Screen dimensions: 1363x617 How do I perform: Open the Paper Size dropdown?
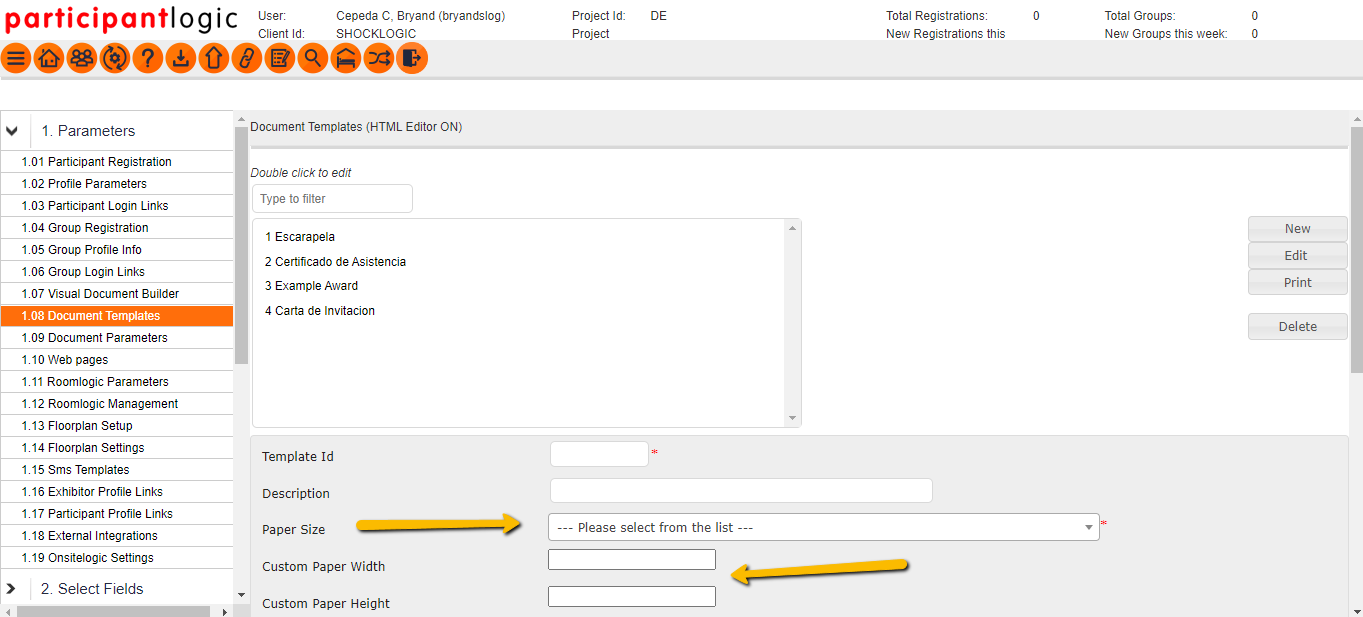[824, 527]
